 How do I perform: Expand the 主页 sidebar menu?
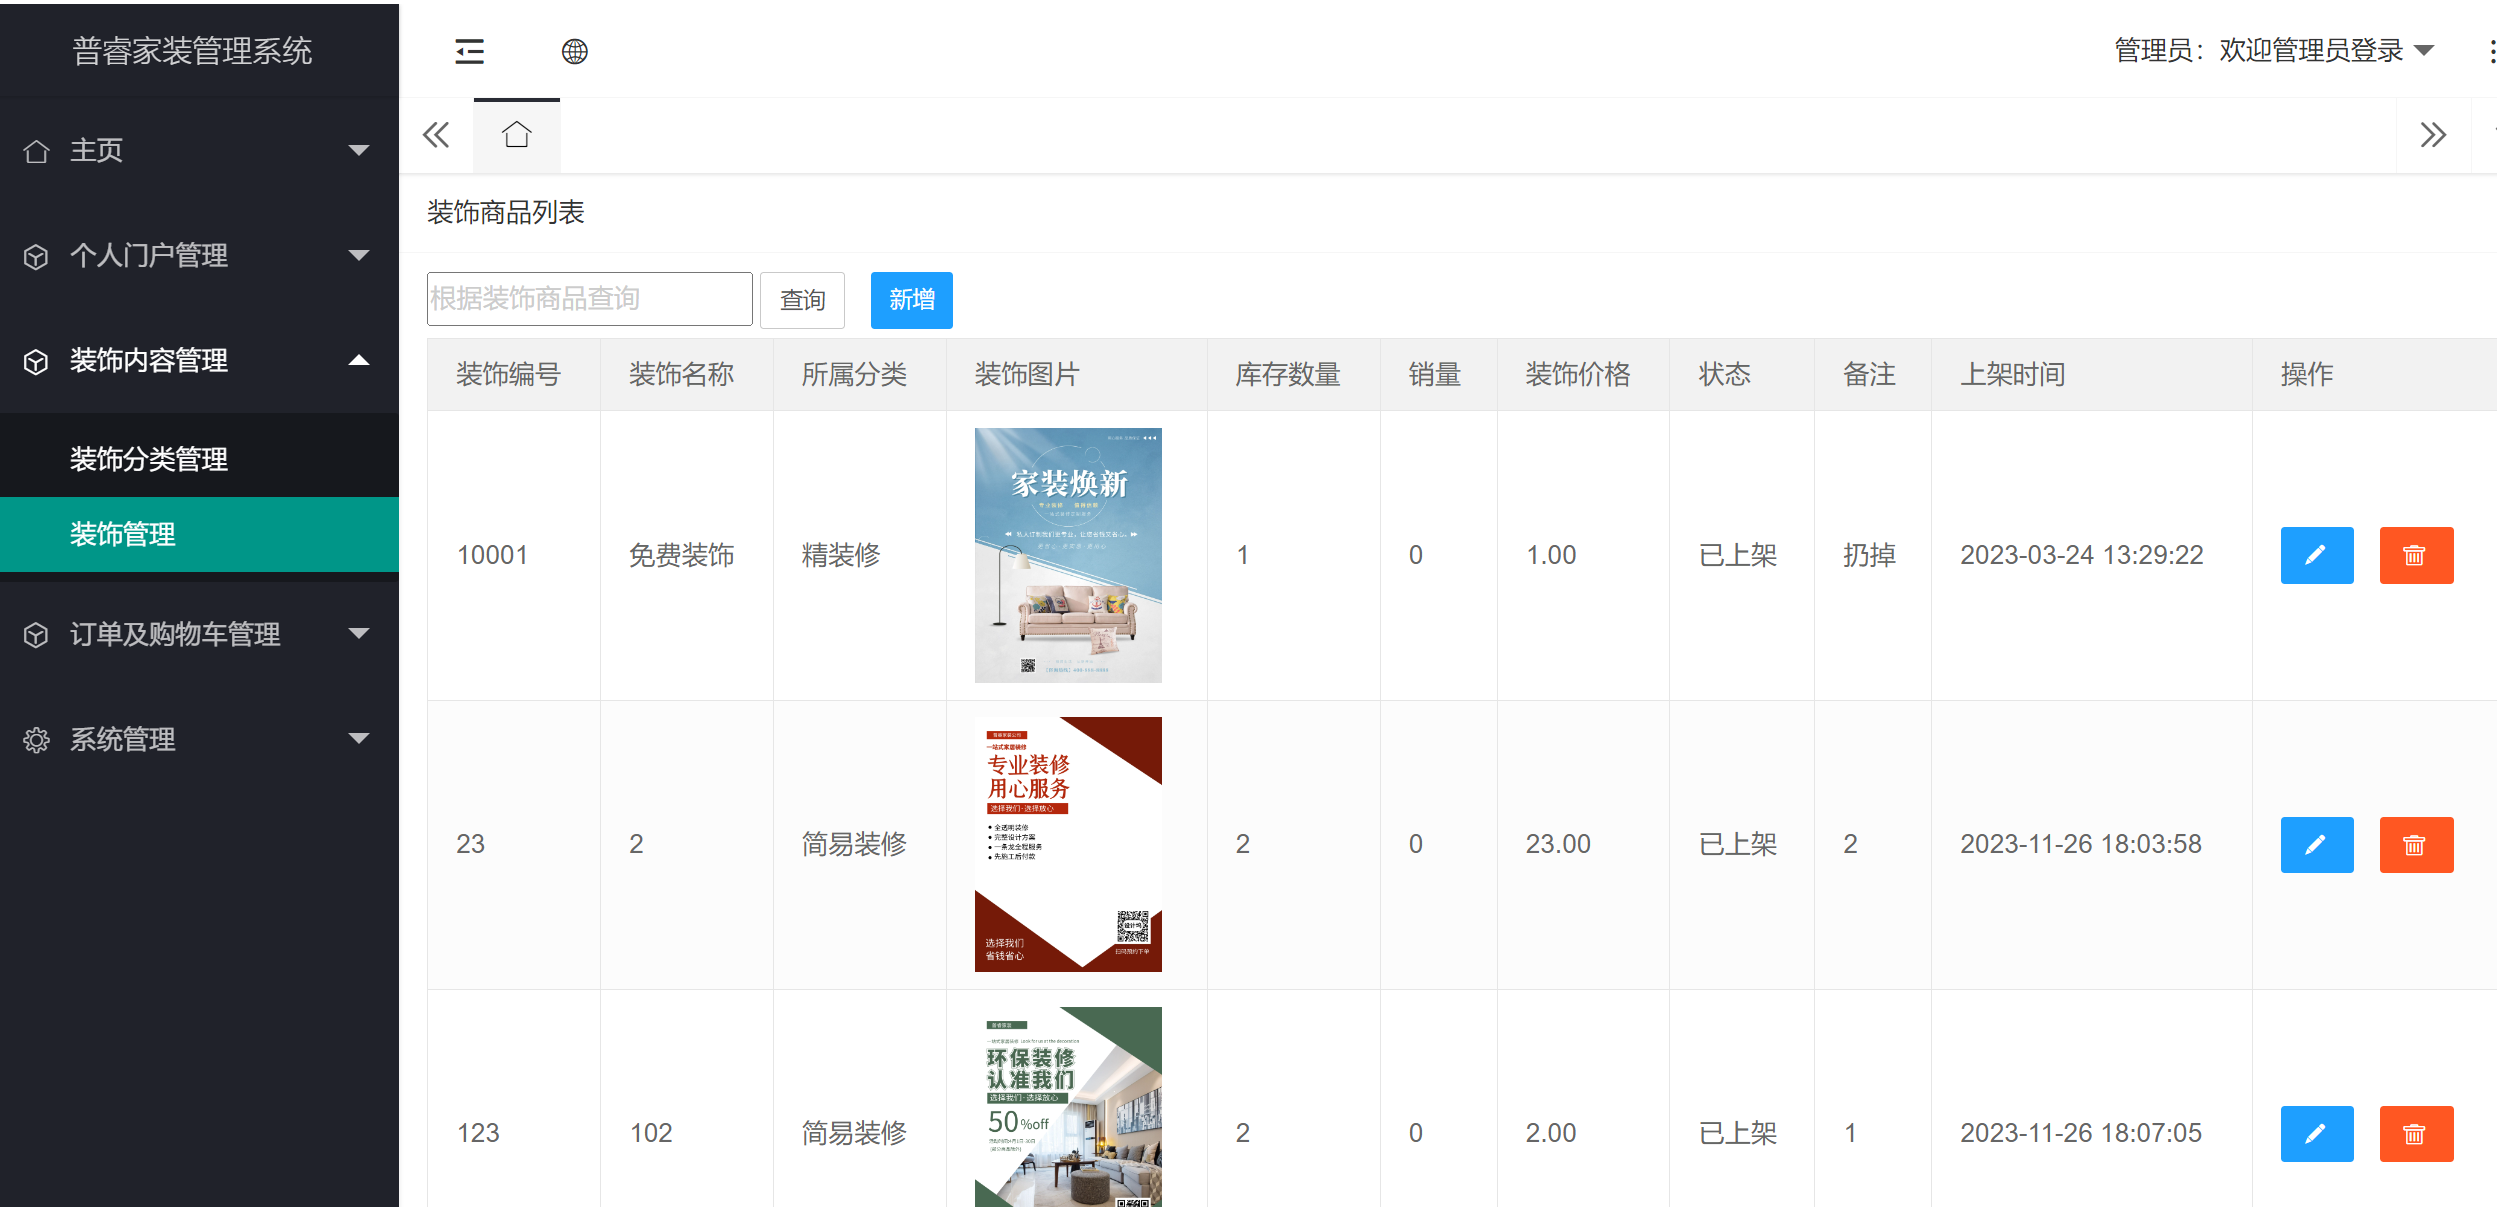pos(198,150)
